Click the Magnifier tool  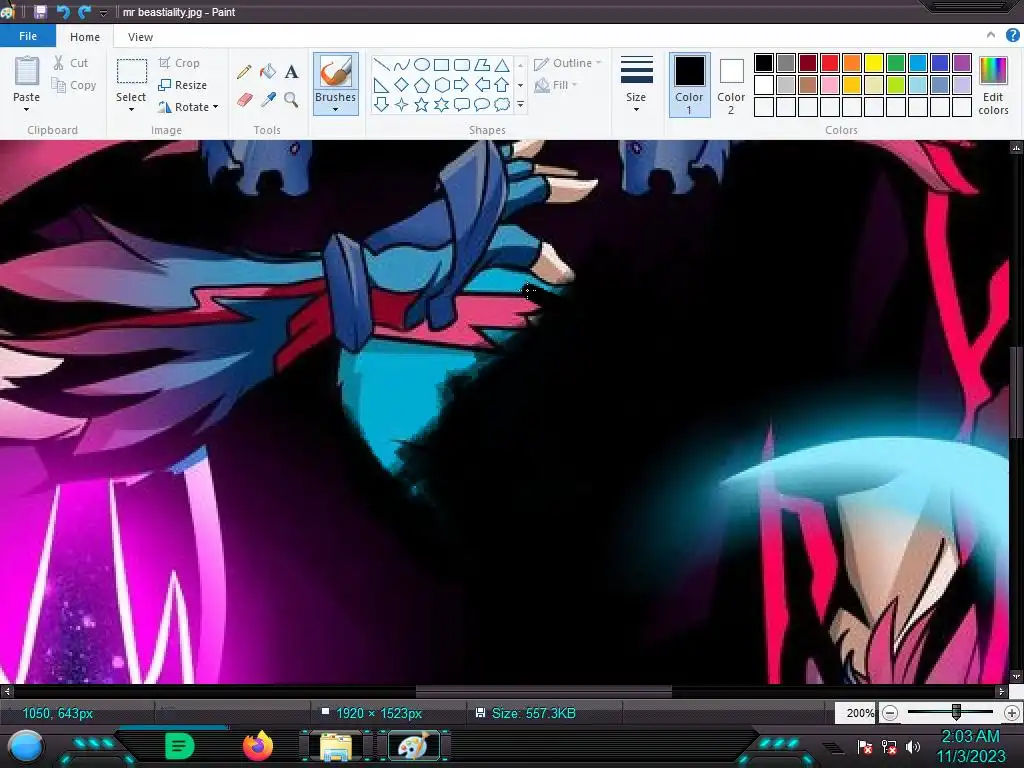[291, 99]
